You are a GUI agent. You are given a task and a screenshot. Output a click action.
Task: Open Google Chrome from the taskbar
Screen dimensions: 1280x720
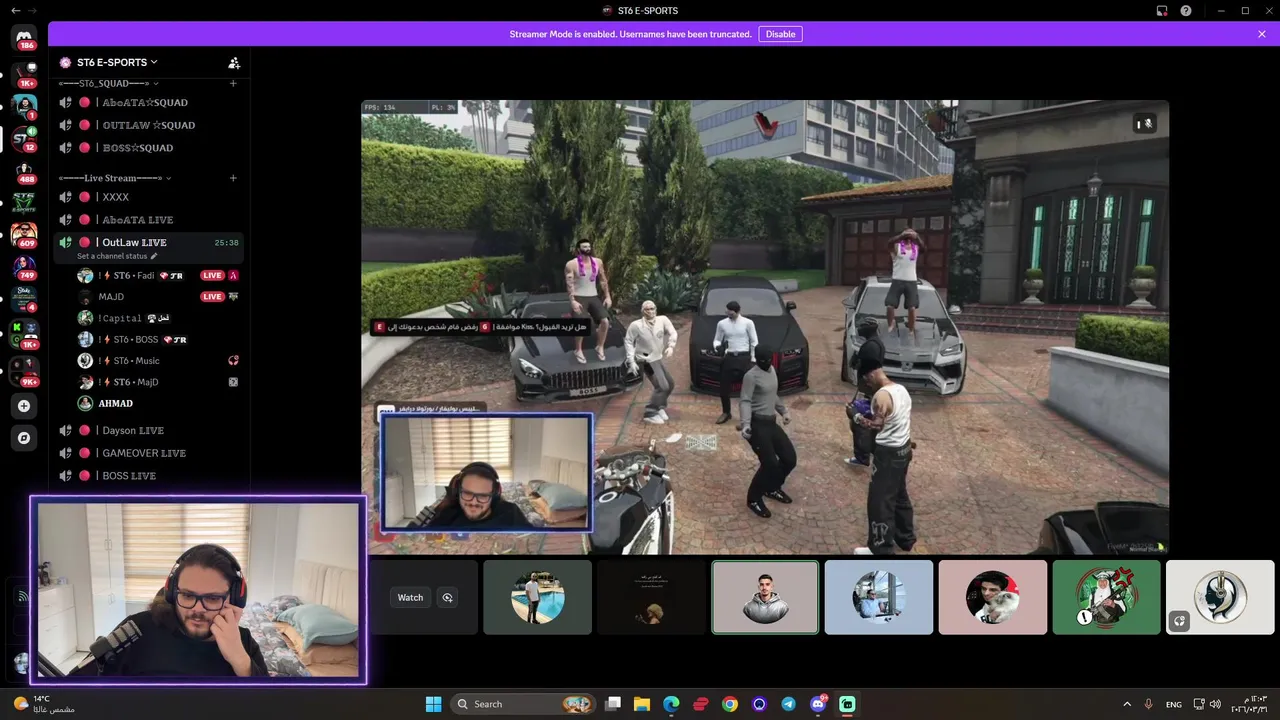tap(730, 704)
